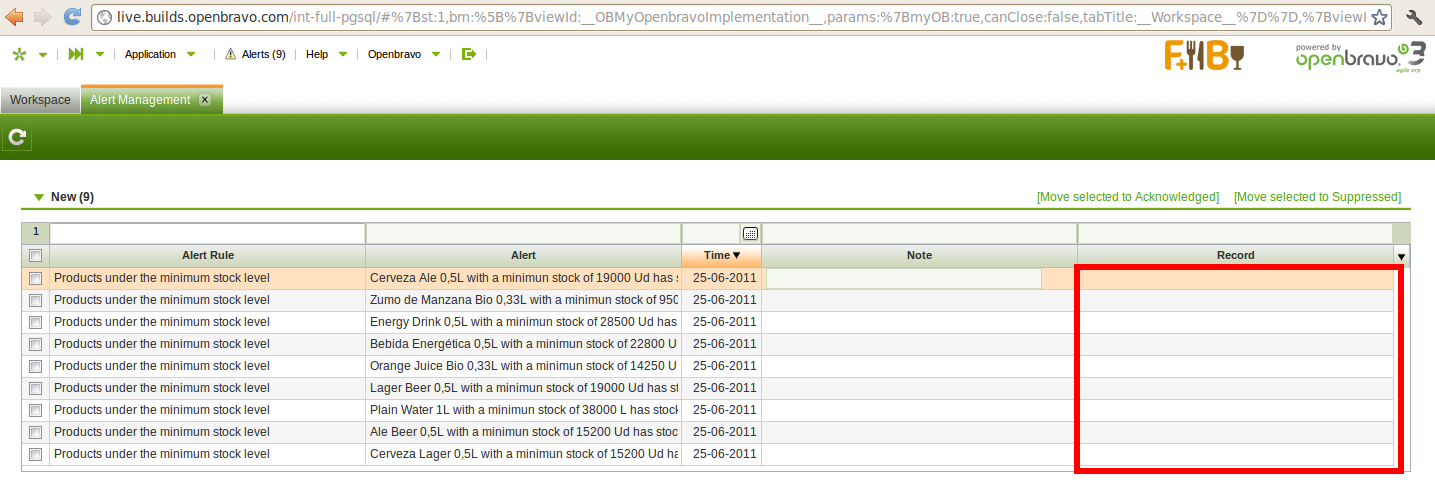Click the Time filter input field
This screenshot has height=487, width=1435.
point(711,233)
